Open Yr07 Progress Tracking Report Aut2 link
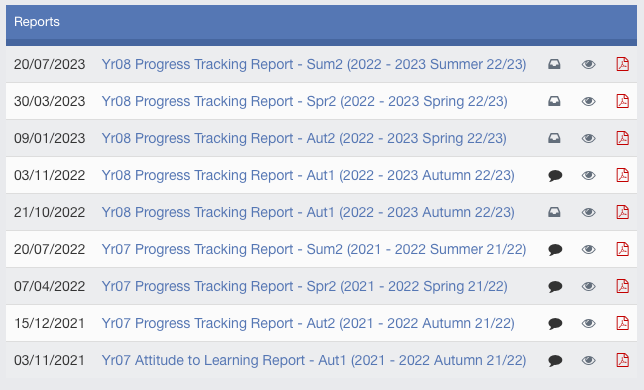 pyautogui.click(x=308, y=323)
